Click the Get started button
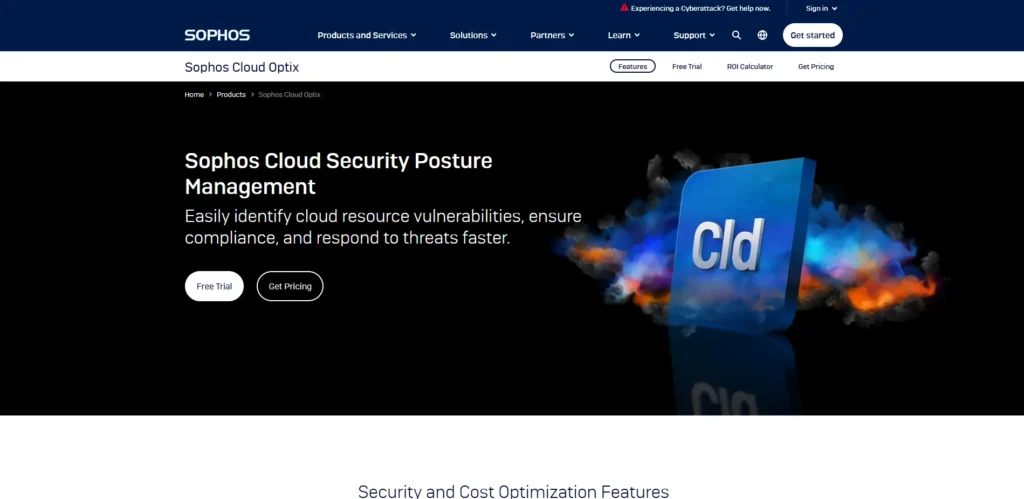Viewport: 1024px width, 499px height. pos(812,35)
